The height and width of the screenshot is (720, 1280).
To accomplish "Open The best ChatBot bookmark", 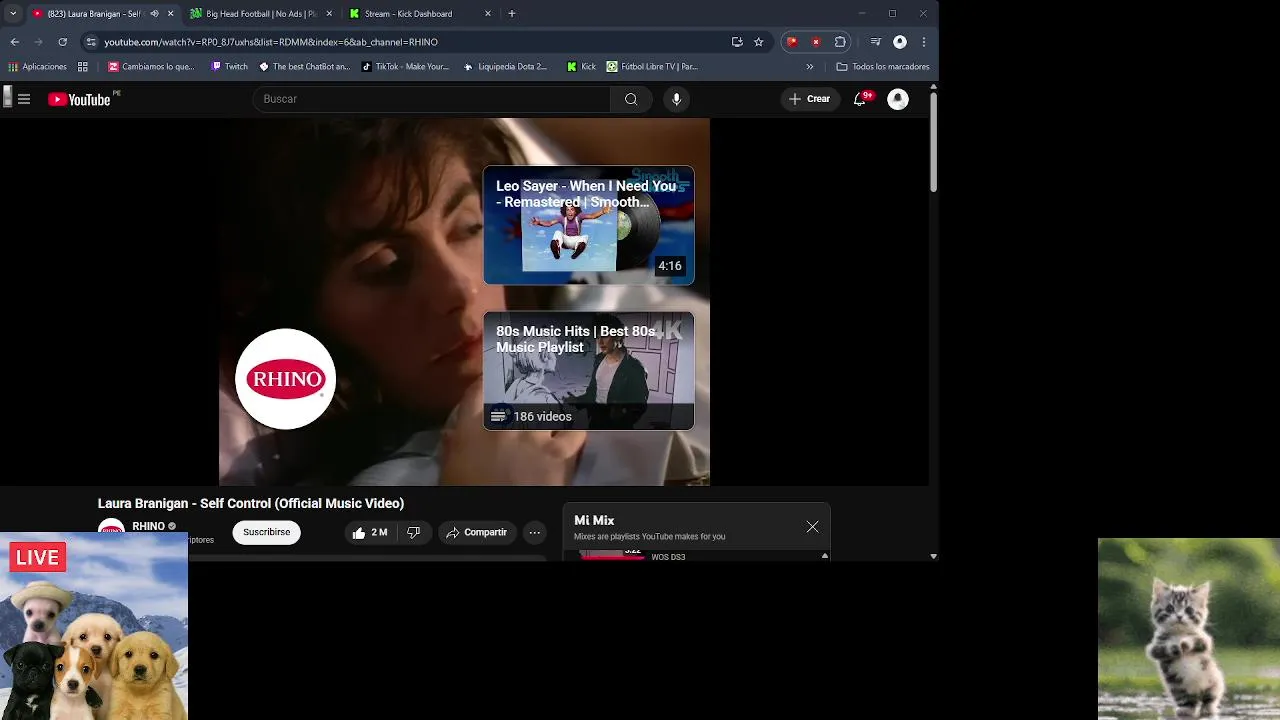I will (x=304, y=67).
